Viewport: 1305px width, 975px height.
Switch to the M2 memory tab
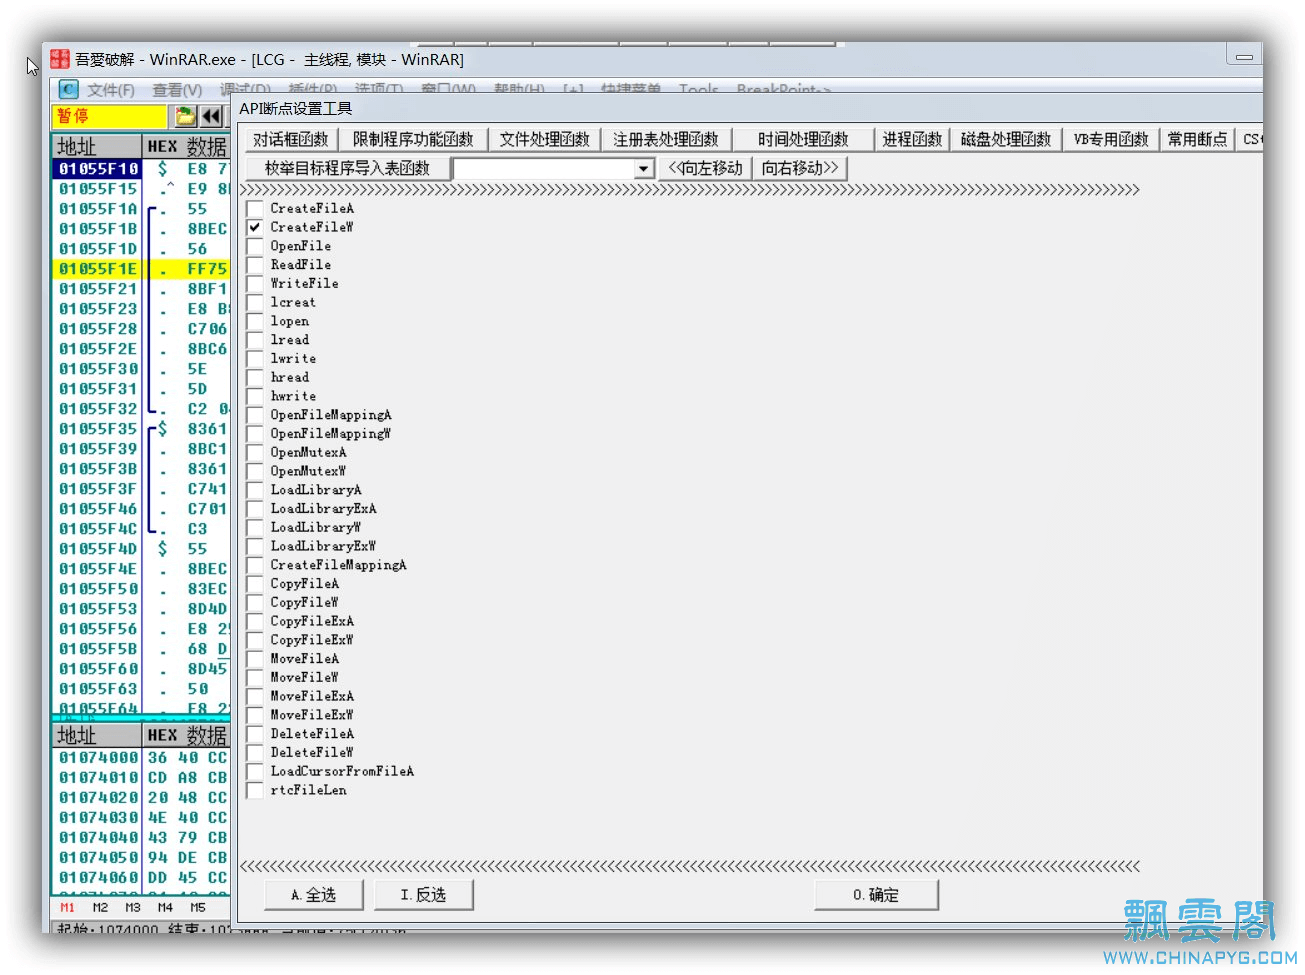[x=100, y=908]
